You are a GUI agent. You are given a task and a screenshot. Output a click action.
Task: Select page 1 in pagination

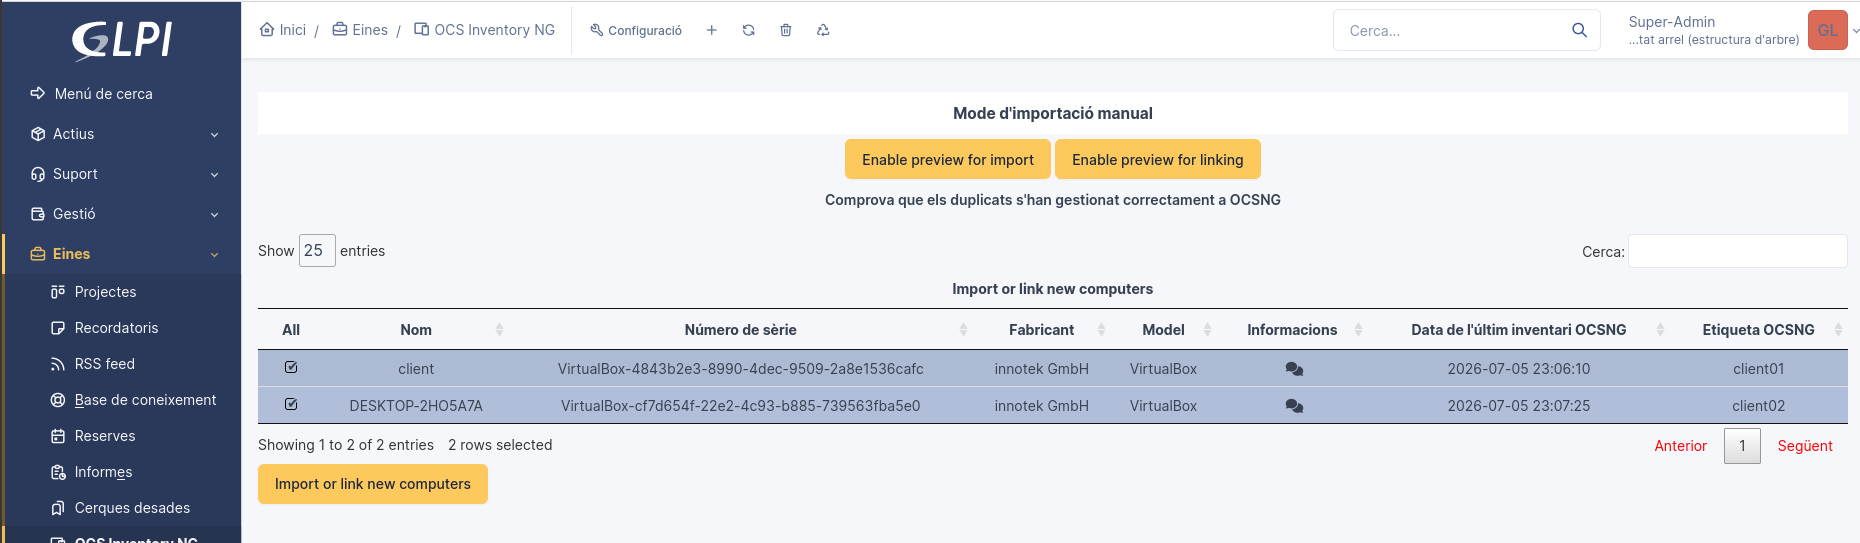(x=1742, y=446)
